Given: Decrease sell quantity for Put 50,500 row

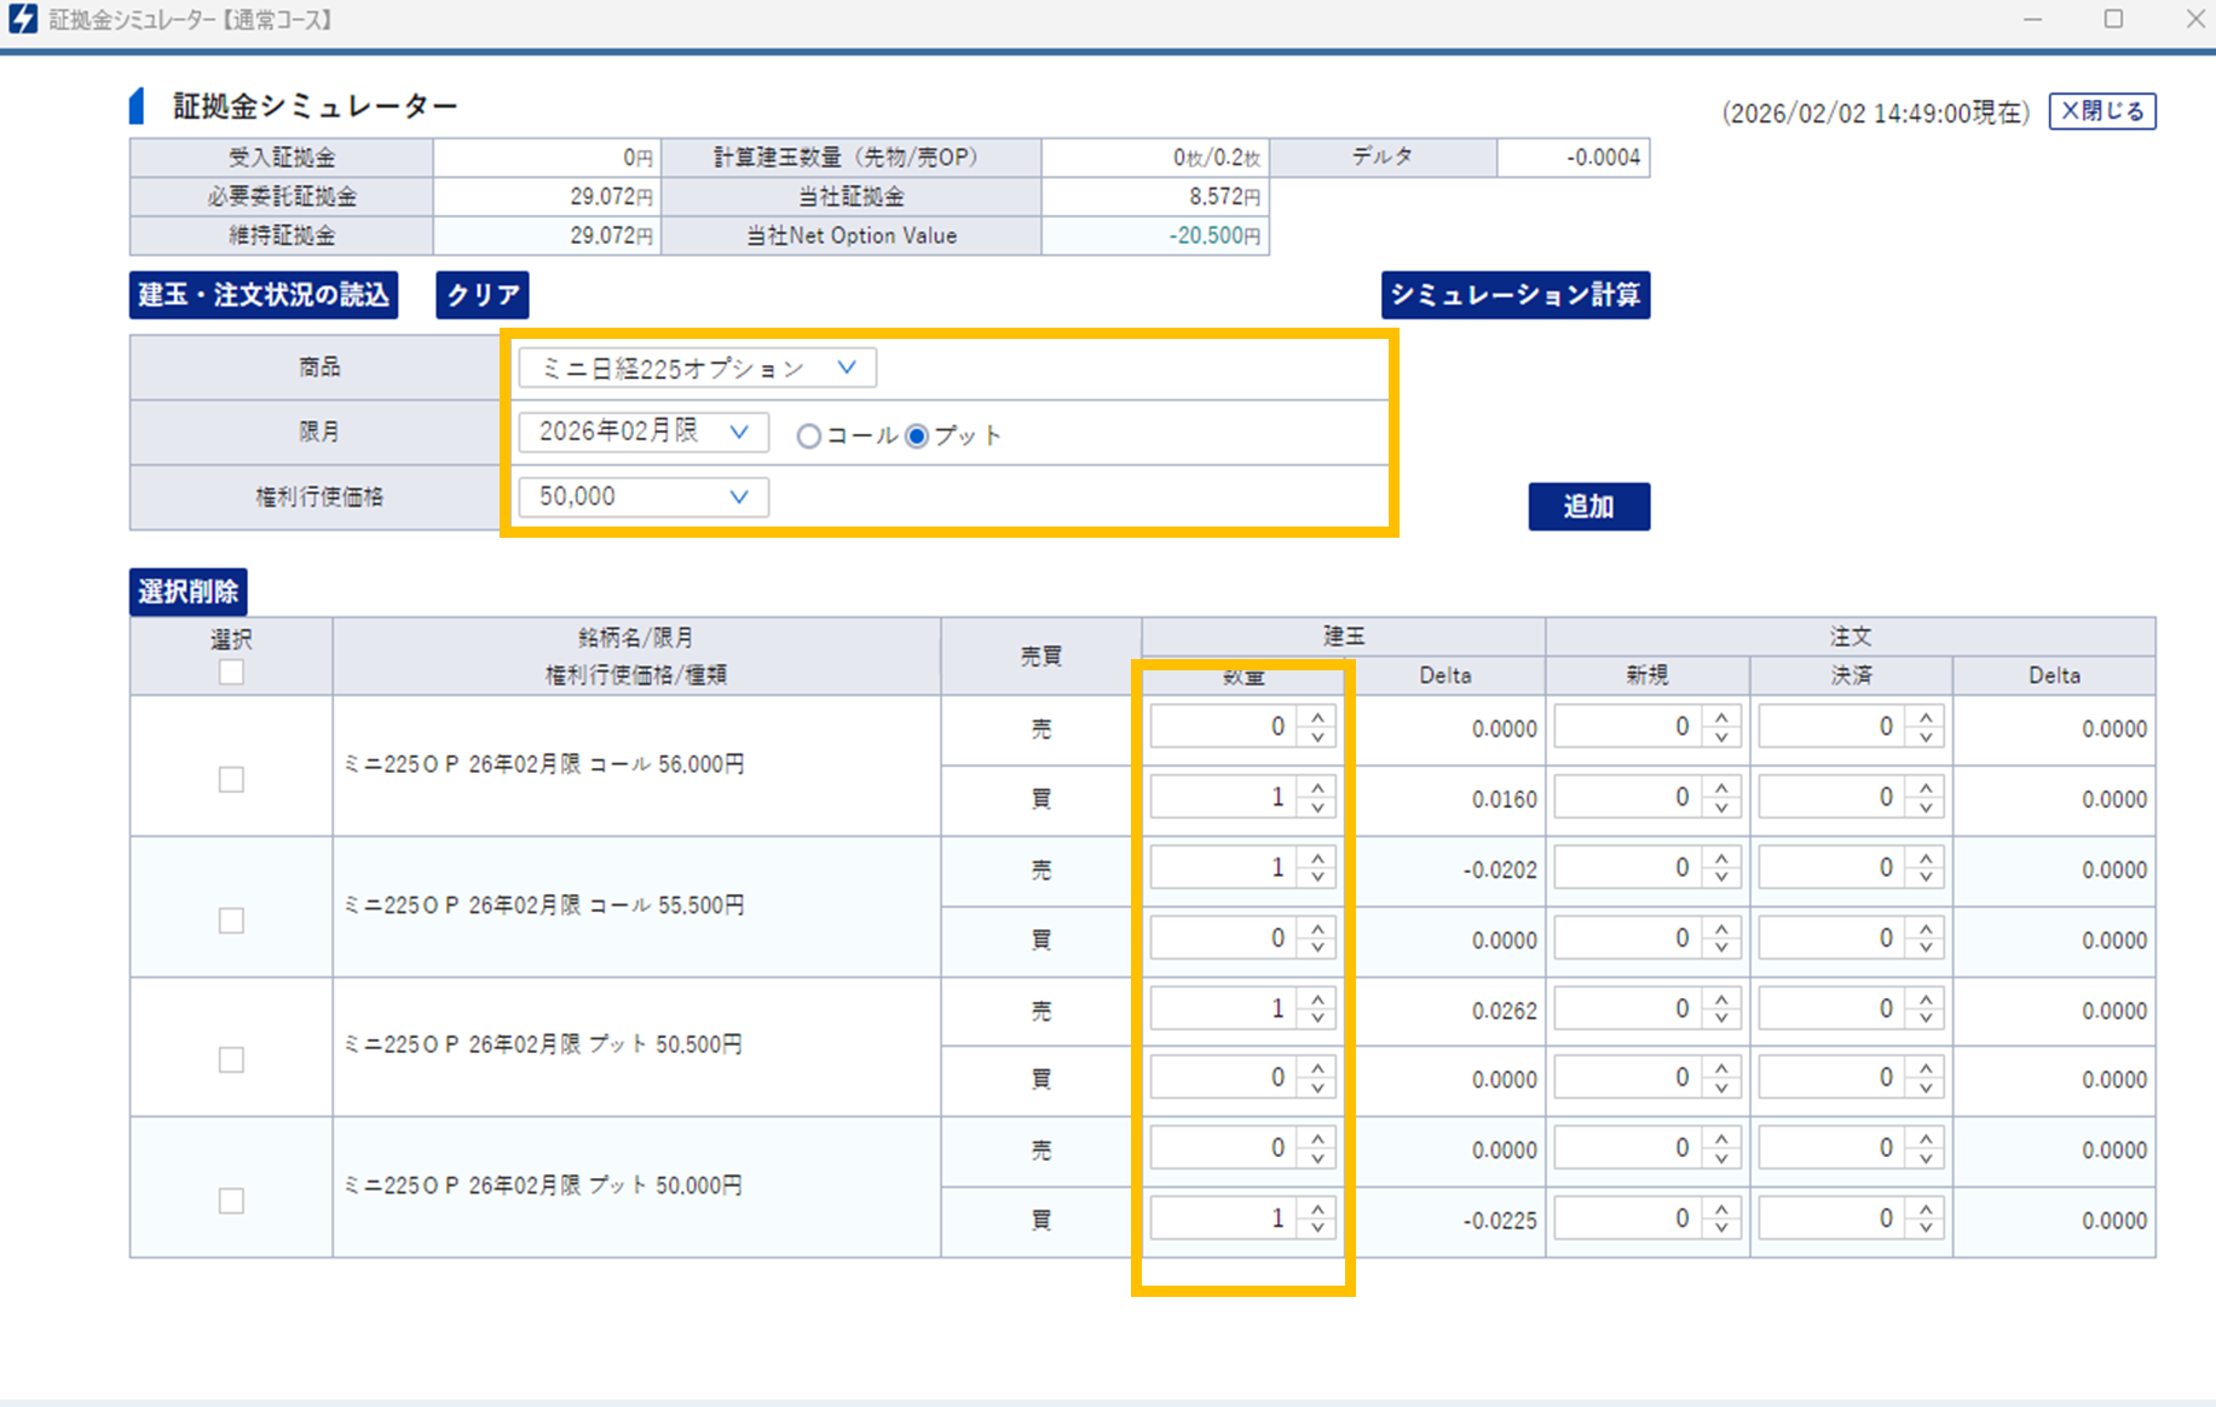Looking at the screenshot, I should (x=1317, y=1019).
